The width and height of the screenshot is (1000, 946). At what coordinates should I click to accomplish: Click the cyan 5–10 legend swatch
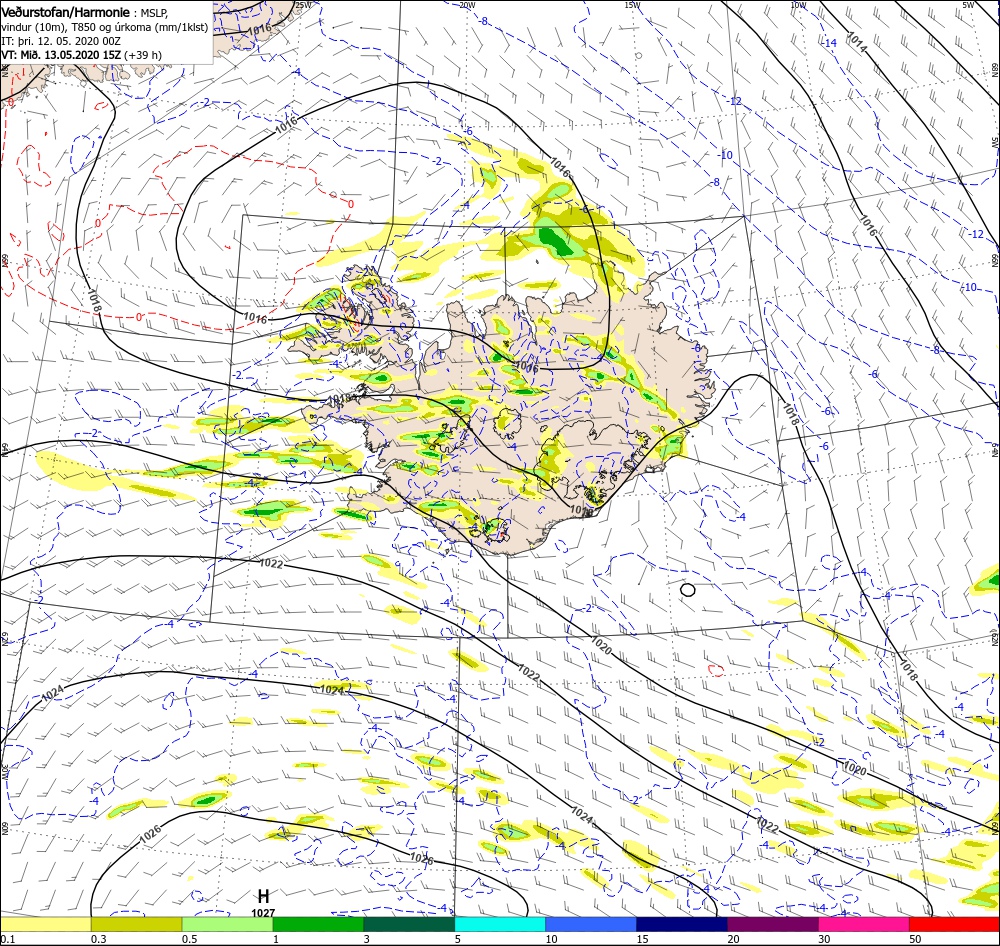click(500, 924)
